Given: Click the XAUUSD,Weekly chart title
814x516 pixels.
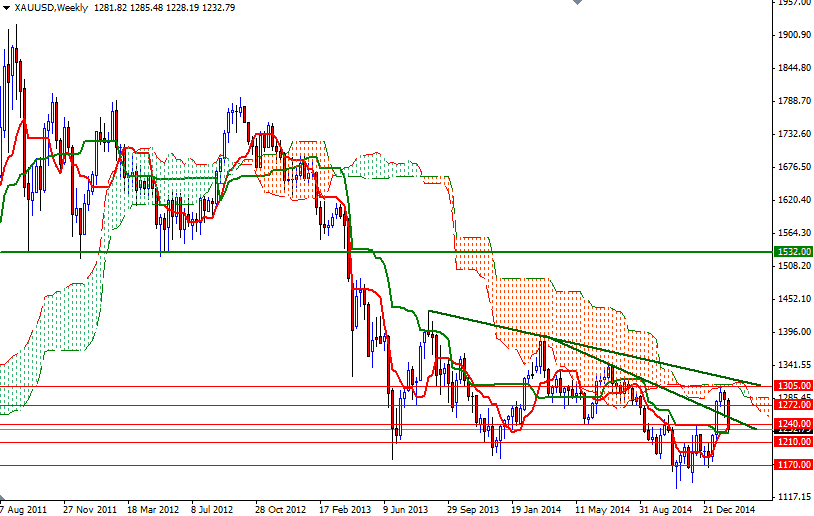Looking at the screenshot, I should 50,8.
